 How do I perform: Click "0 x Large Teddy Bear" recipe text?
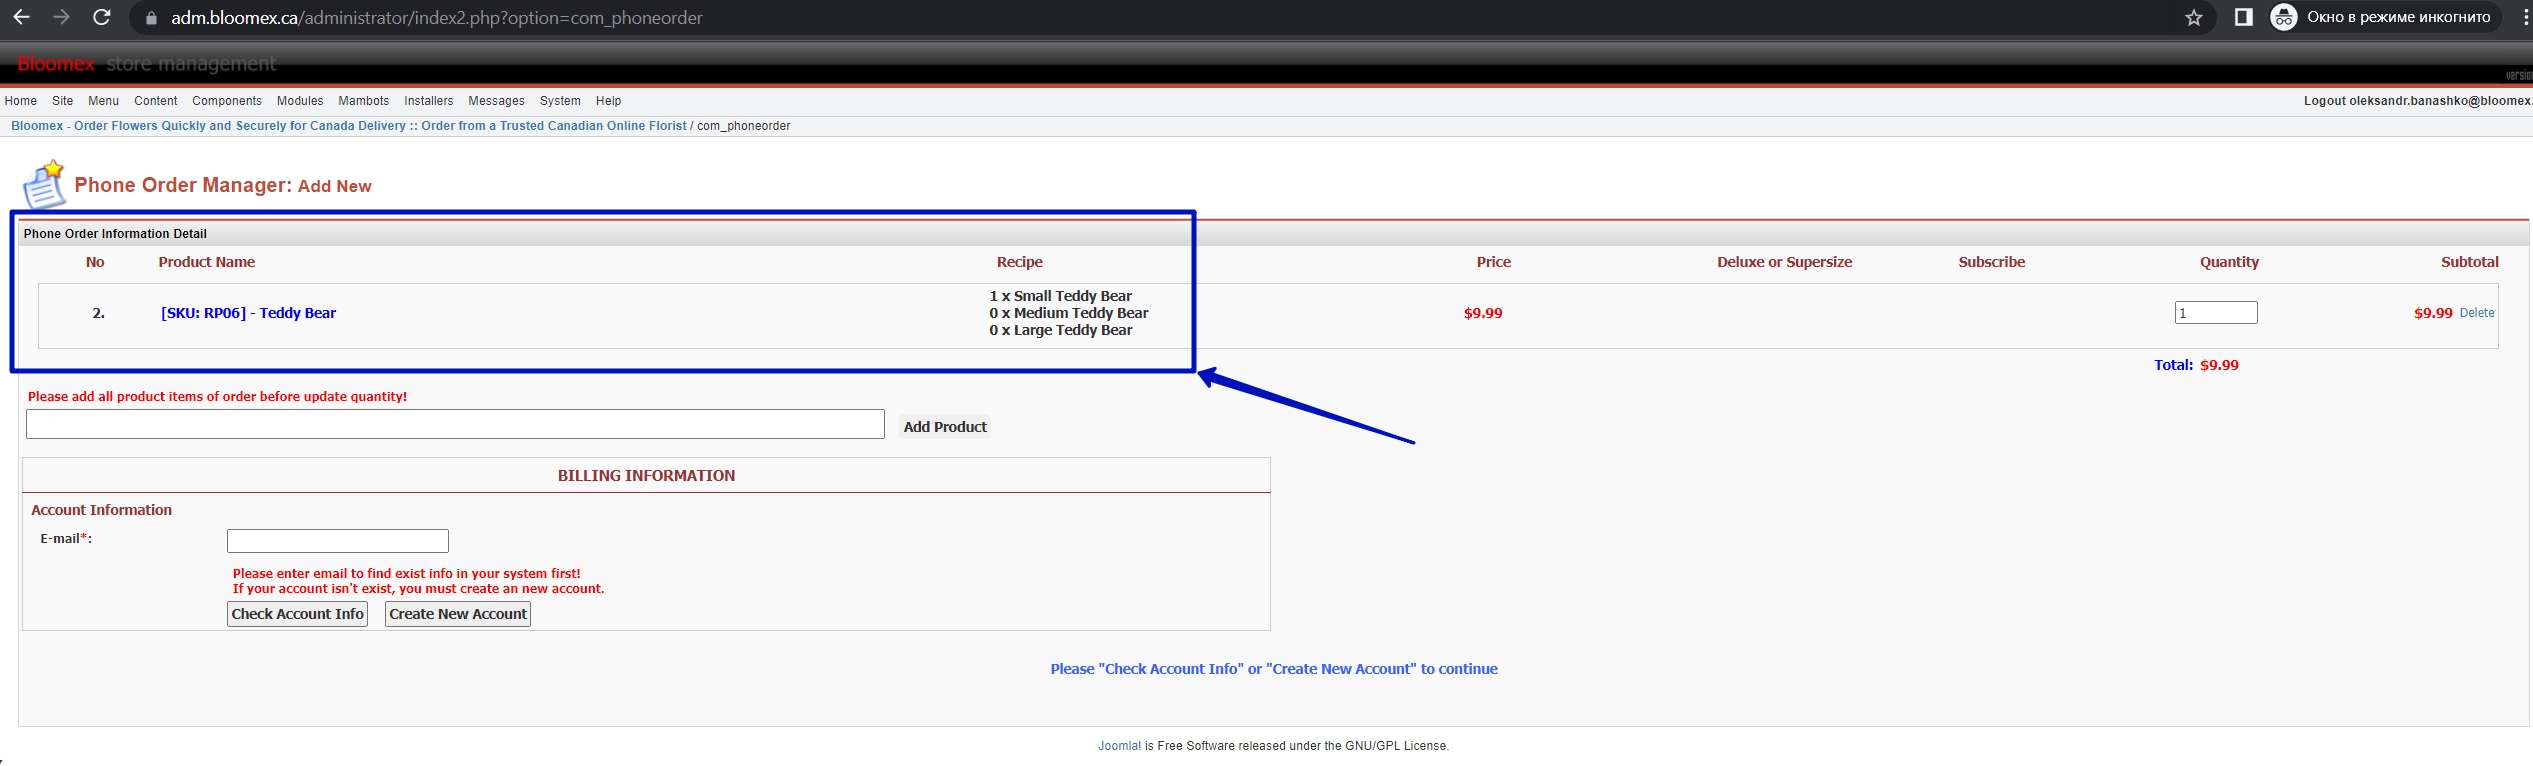click(x=1061, y=330)
